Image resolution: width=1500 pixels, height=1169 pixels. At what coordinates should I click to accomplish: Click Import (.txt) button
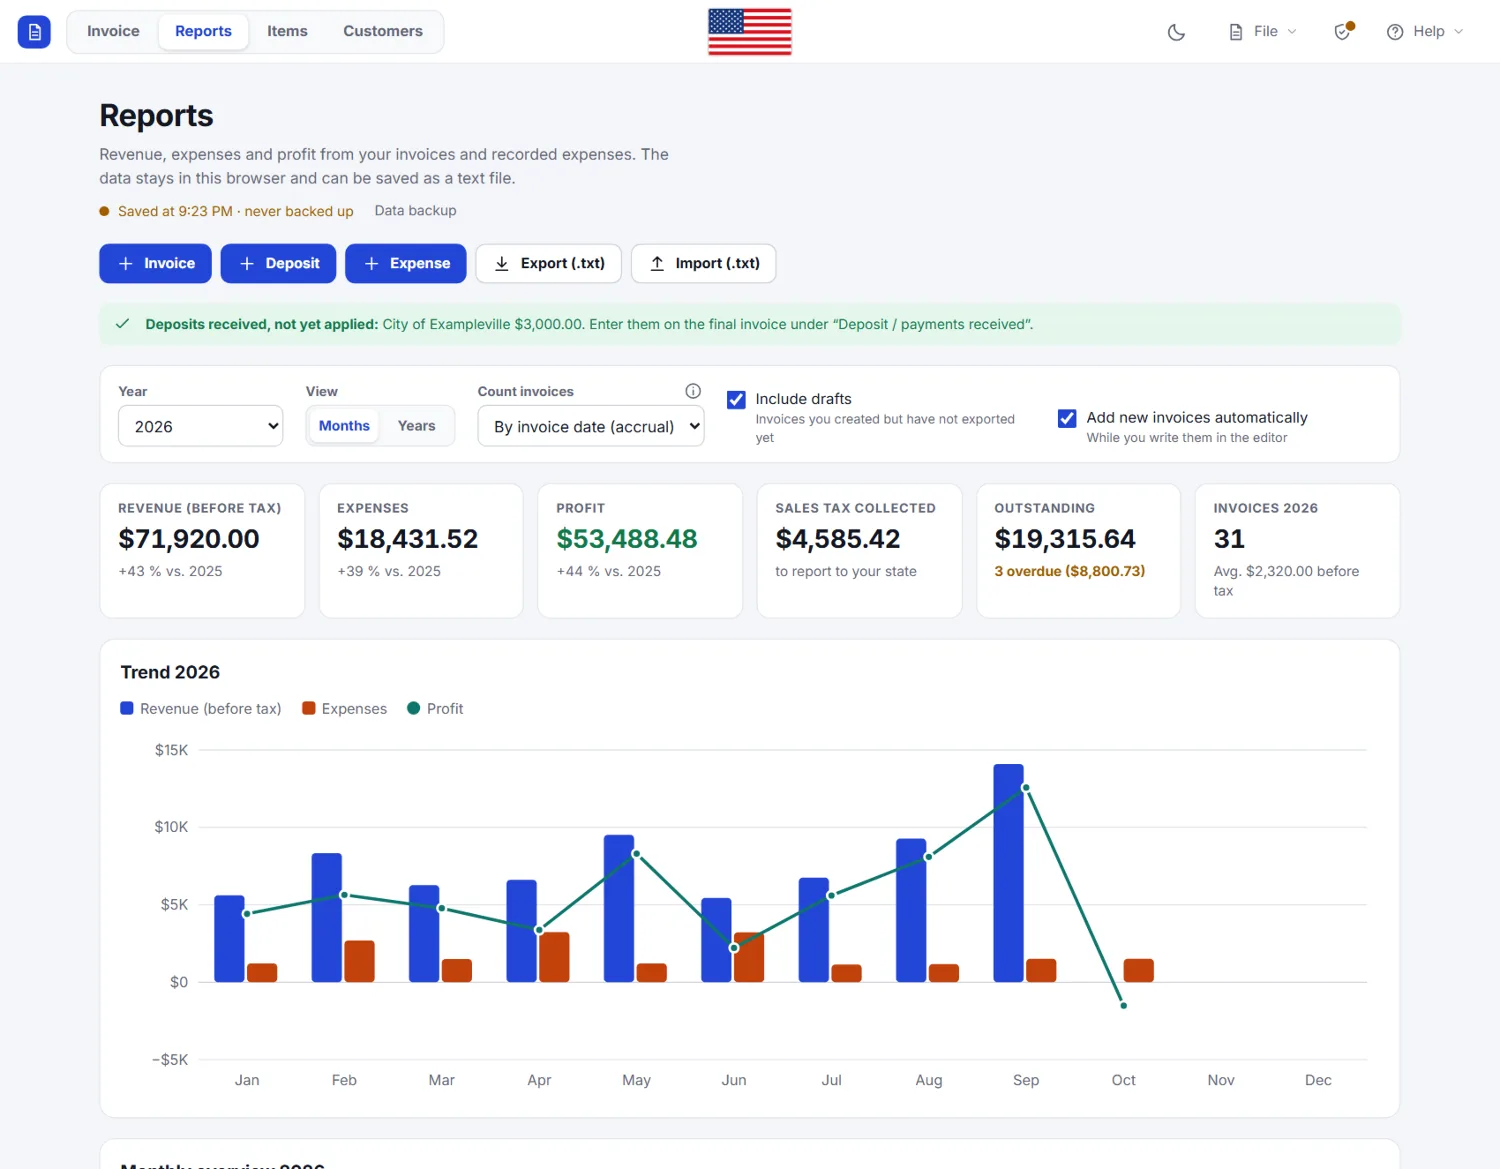click(x=704, y=263)
